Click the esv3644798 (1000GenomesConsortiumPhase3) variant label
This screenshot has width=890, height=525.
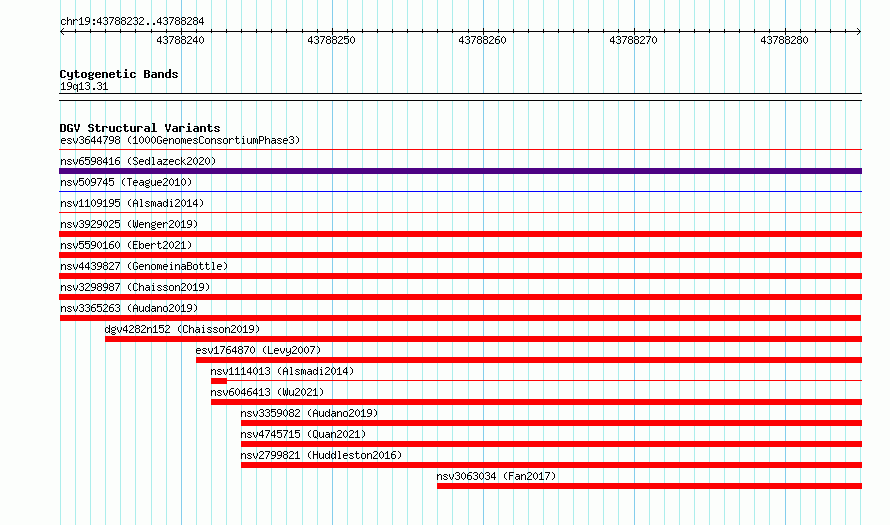pyautogui.click(x=180, y=140)
